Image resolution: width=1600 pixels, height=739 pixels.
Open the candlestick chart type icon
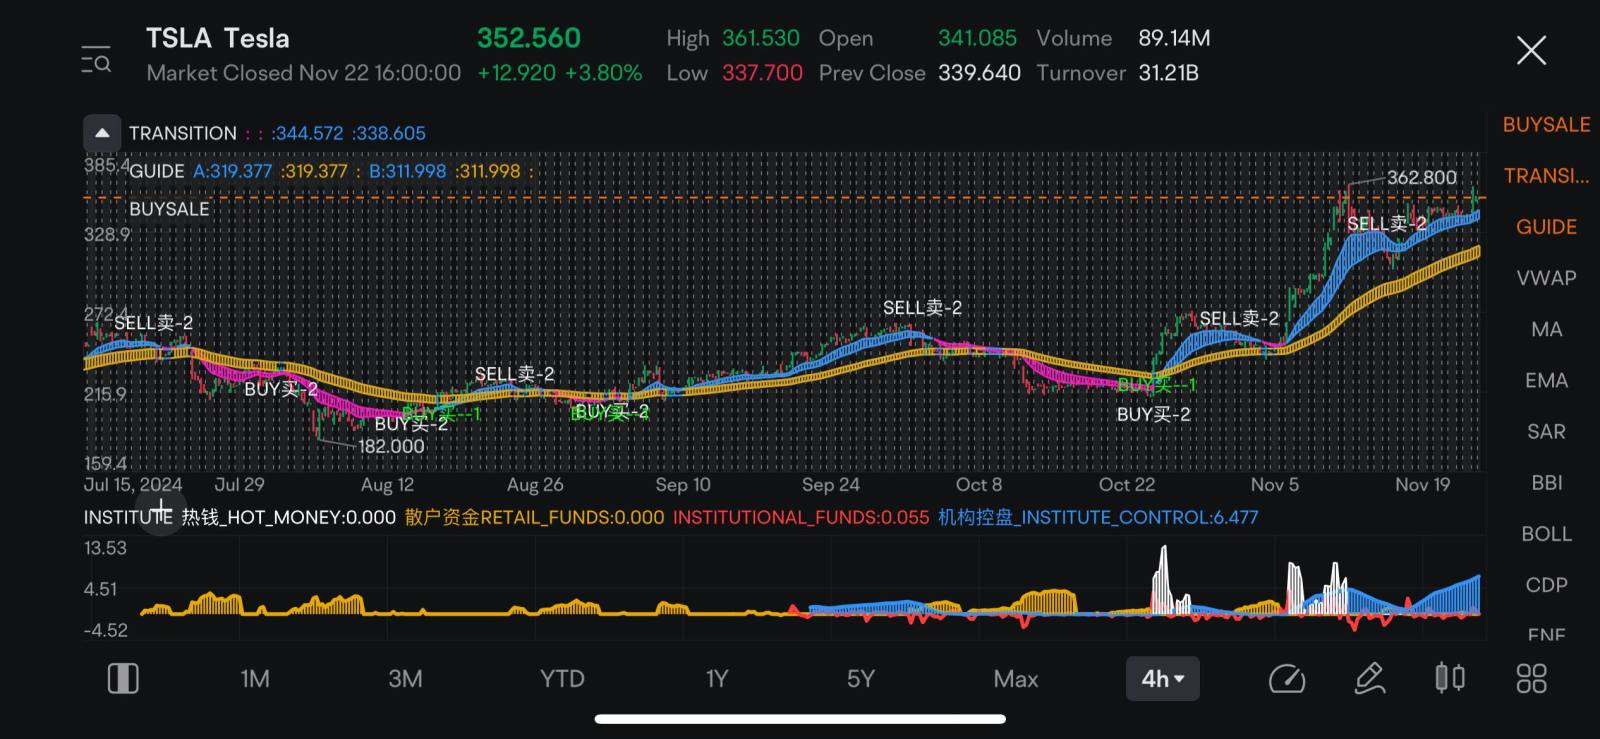point(1450,679)
